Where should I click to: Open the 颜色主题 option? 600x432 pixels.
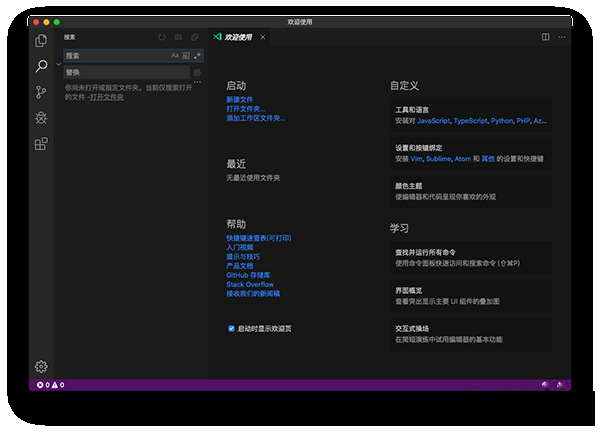[x=470, y=191]
